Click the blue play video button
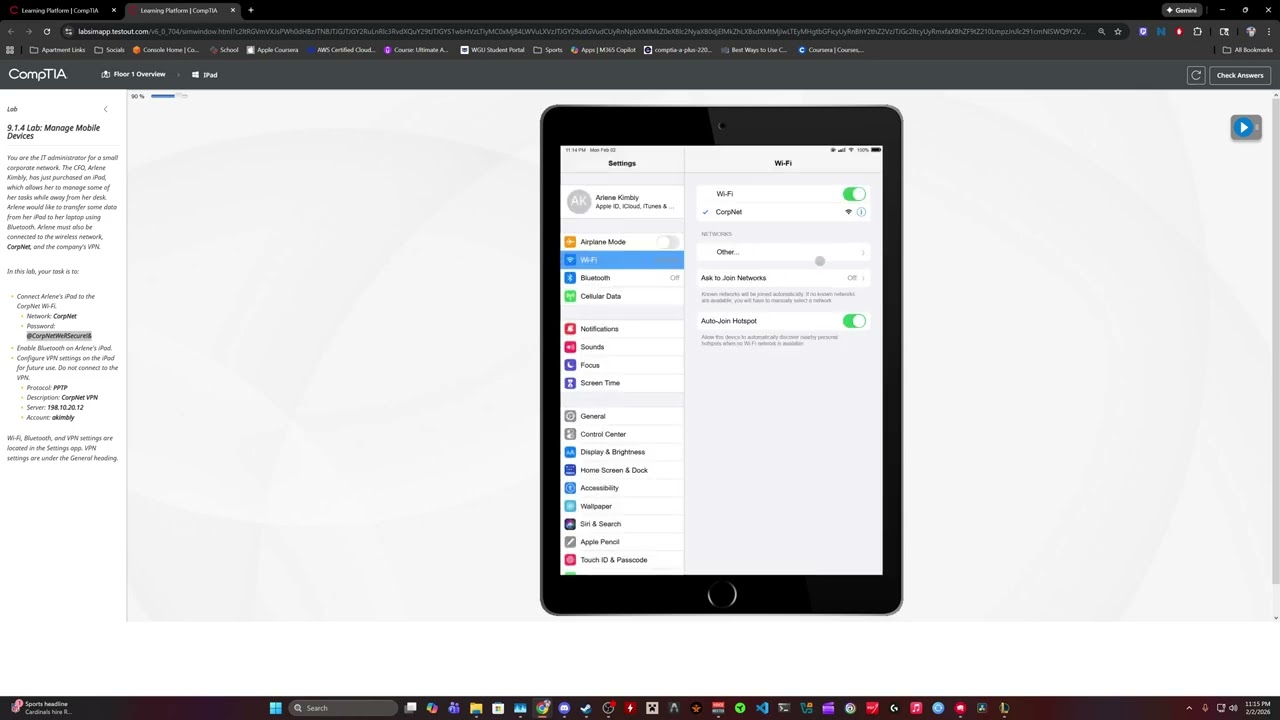 point(1246,128)
